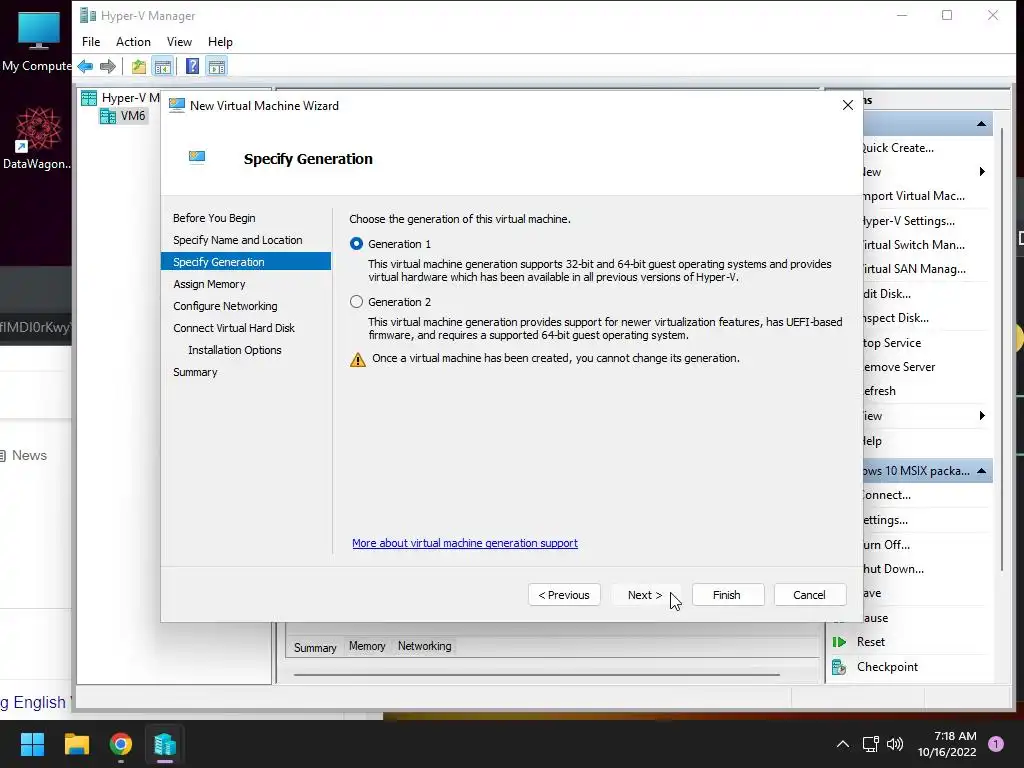Open Virtual Switch Manager action
The image size is (1024, 768).
coord(913,245)
